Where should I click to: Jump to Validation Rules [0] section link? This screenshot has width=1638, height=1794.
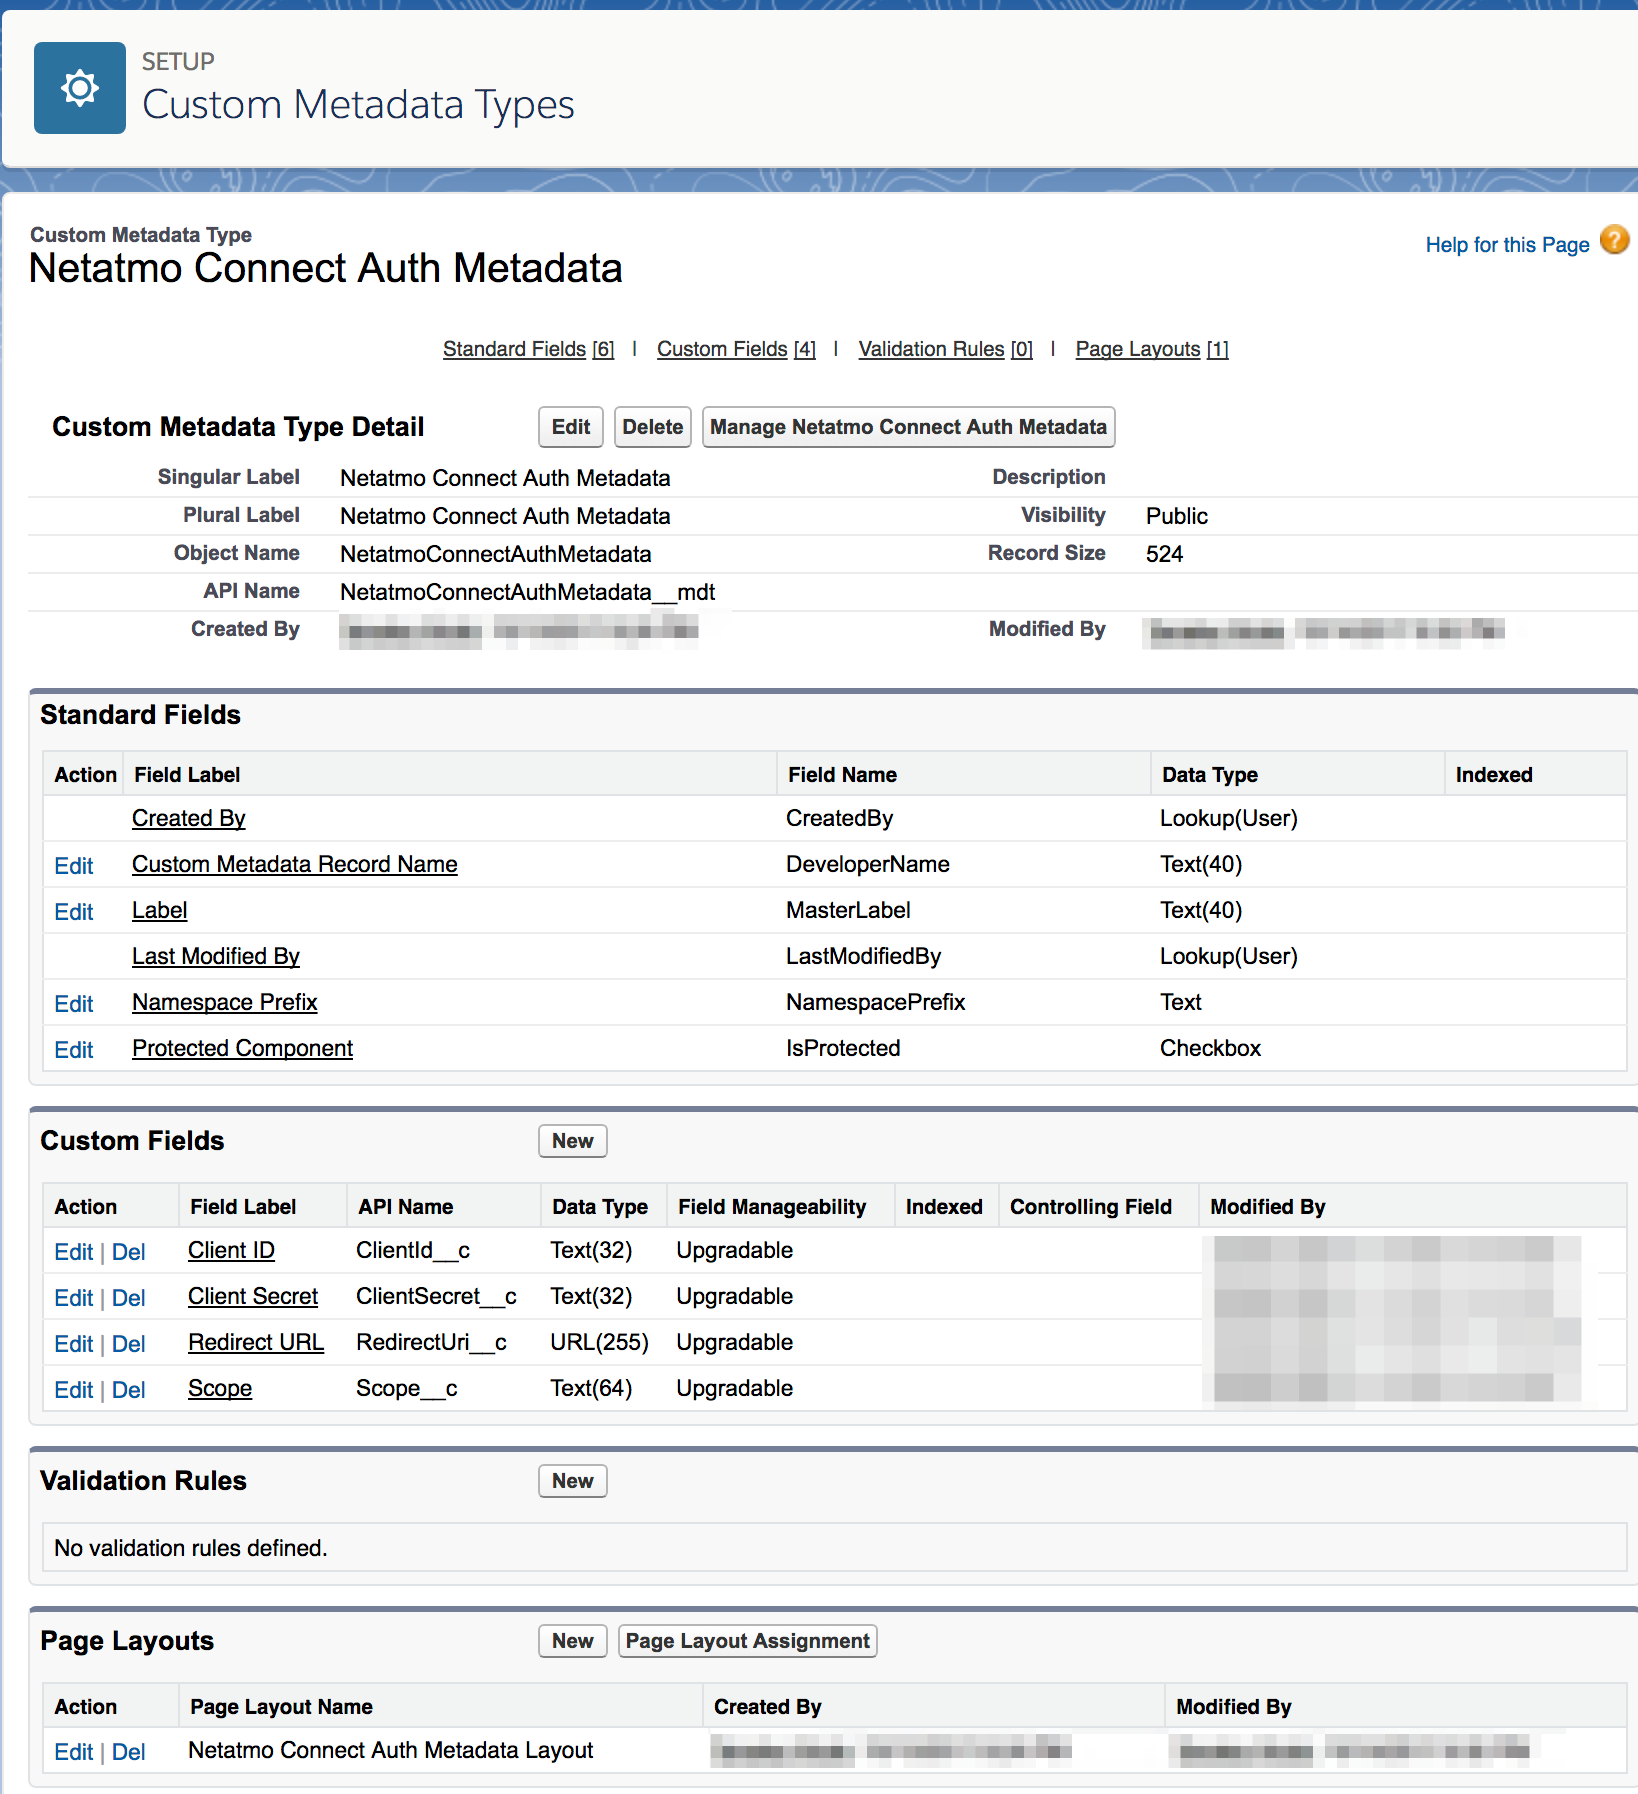click(x=945, y=349)
